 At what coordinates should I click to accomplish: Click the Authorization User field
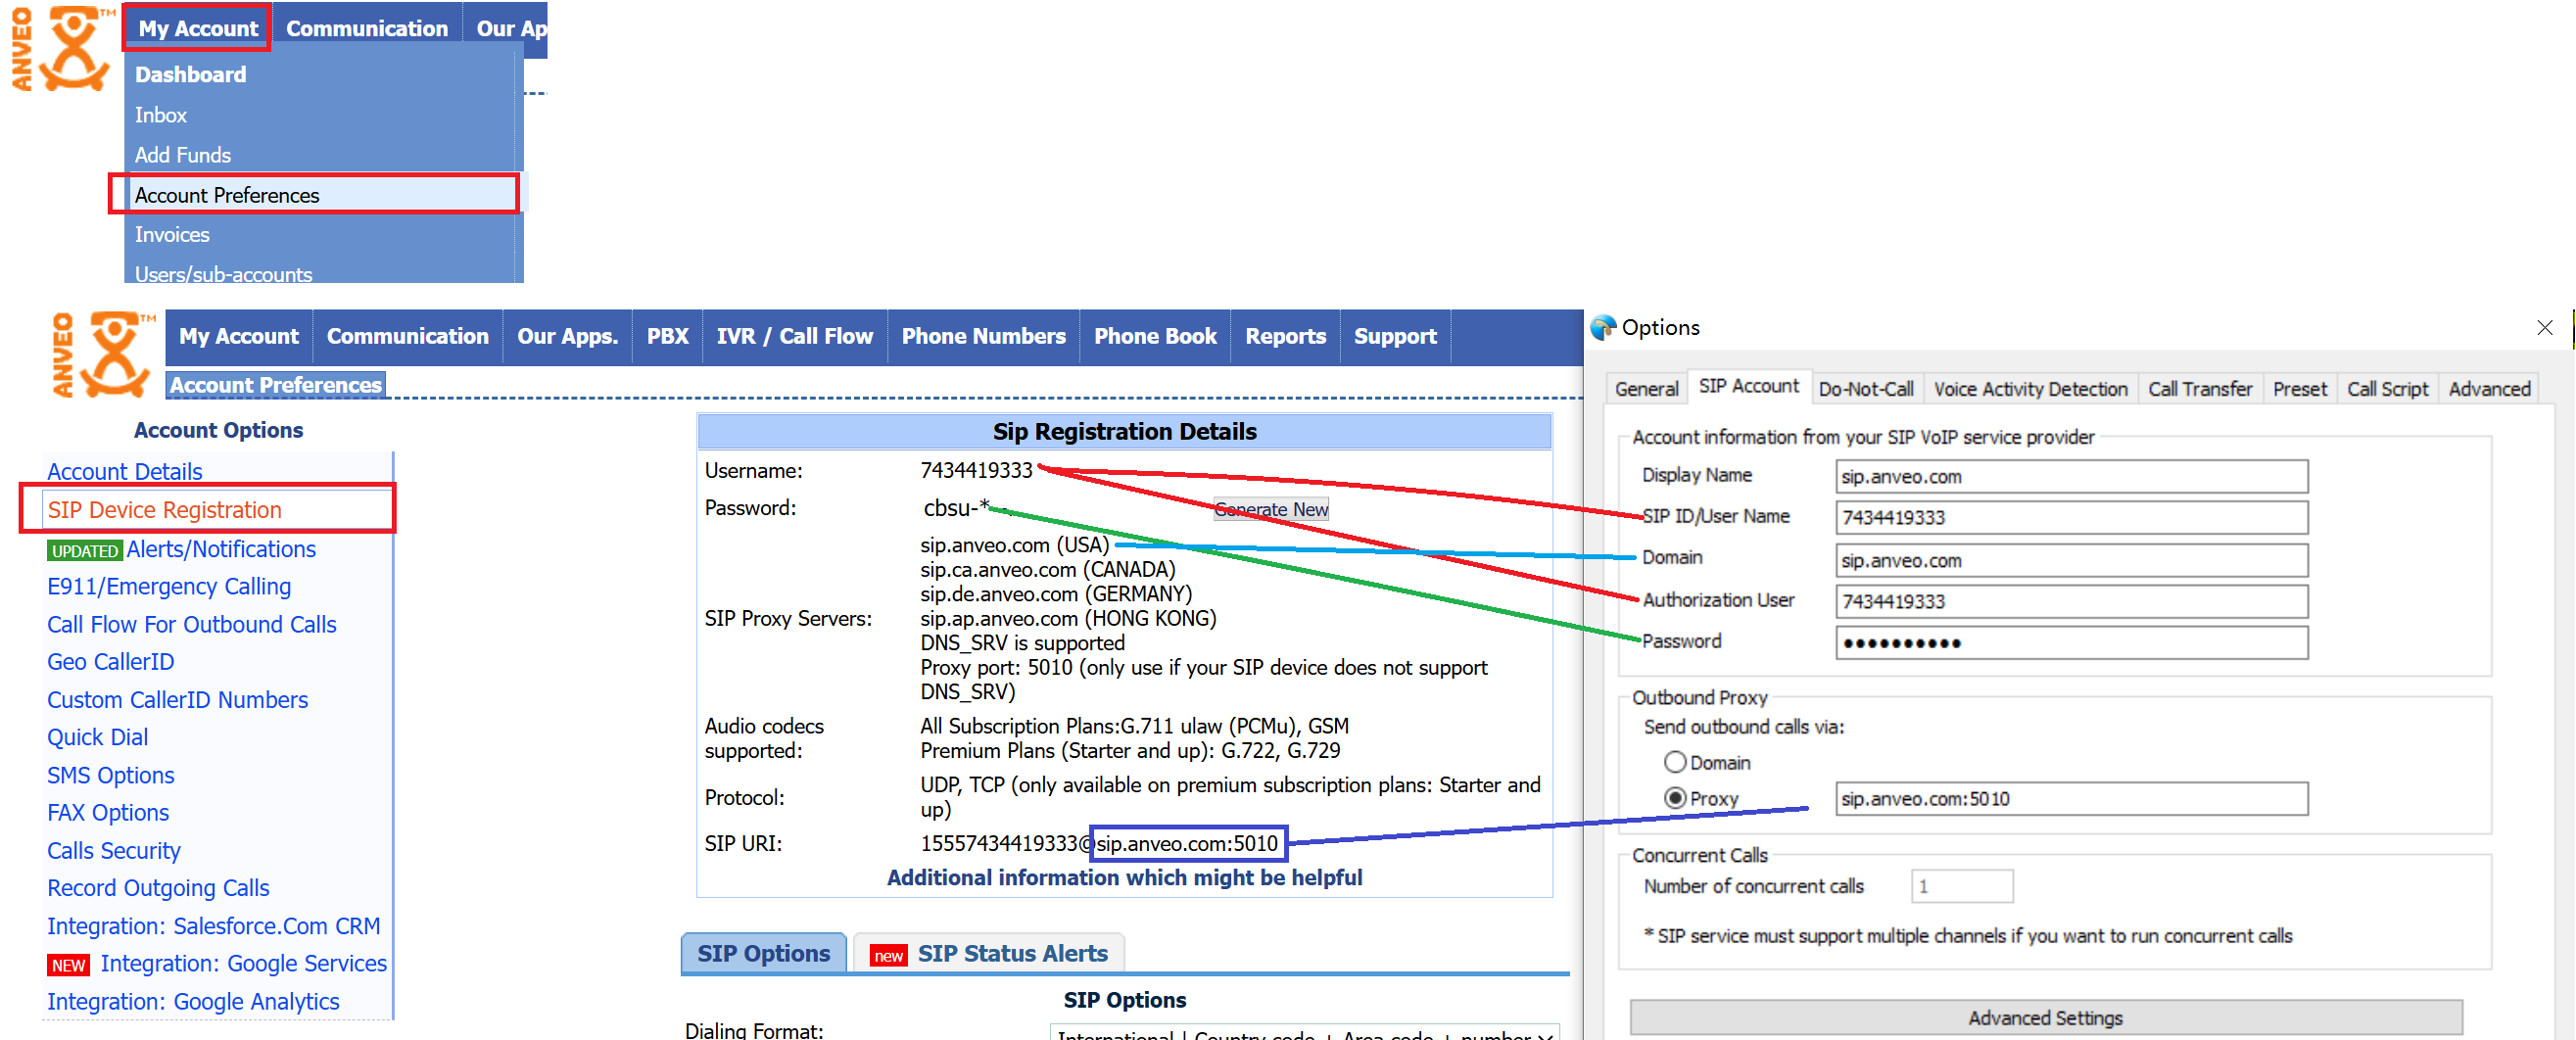point(2071,602)
